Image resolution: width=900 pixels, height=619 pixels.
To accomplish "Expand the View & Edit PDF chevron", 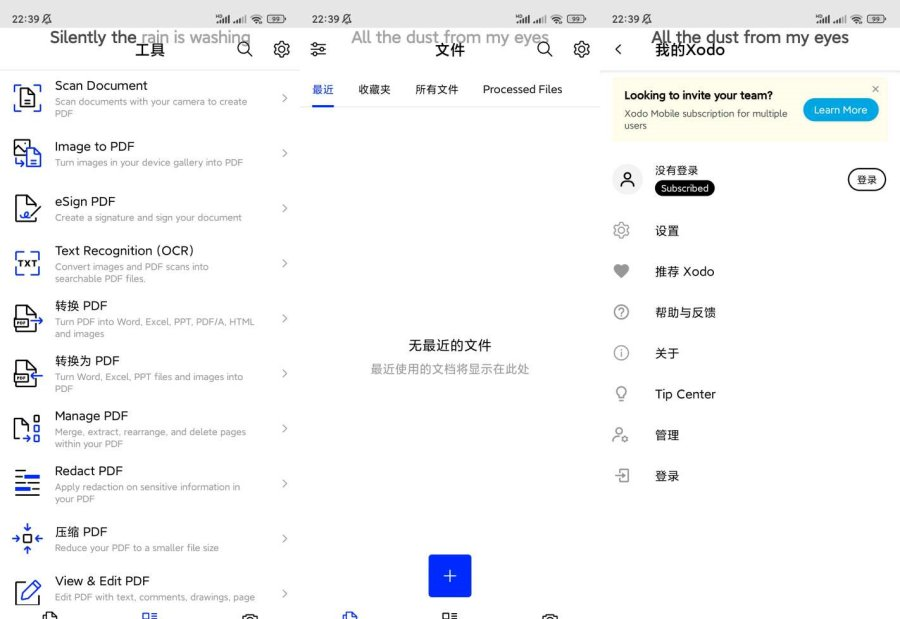I will click(285, 594).
